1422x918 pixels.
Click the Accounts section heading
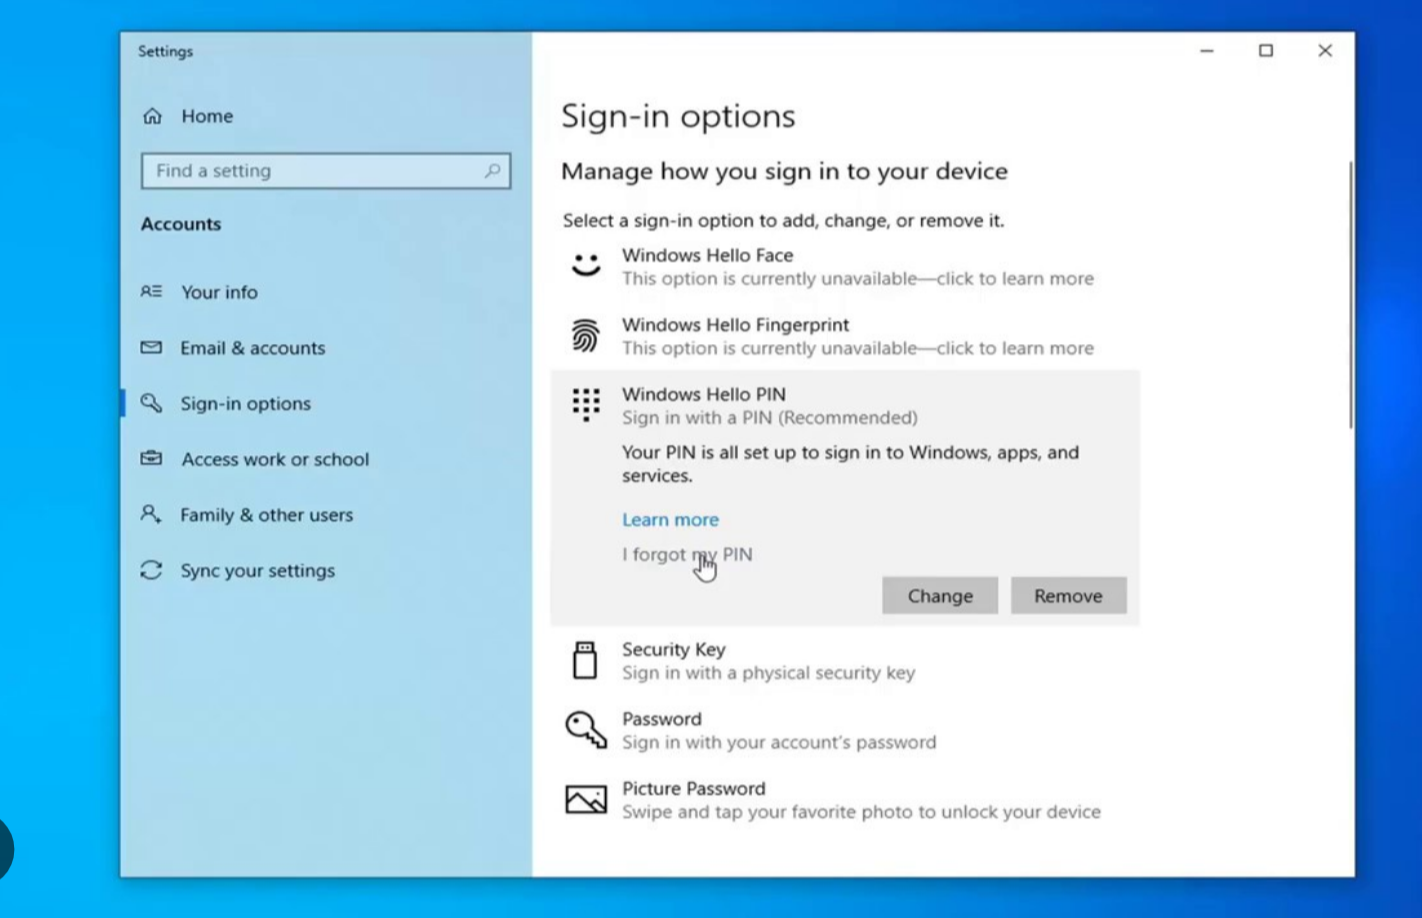tap(181, 224)
